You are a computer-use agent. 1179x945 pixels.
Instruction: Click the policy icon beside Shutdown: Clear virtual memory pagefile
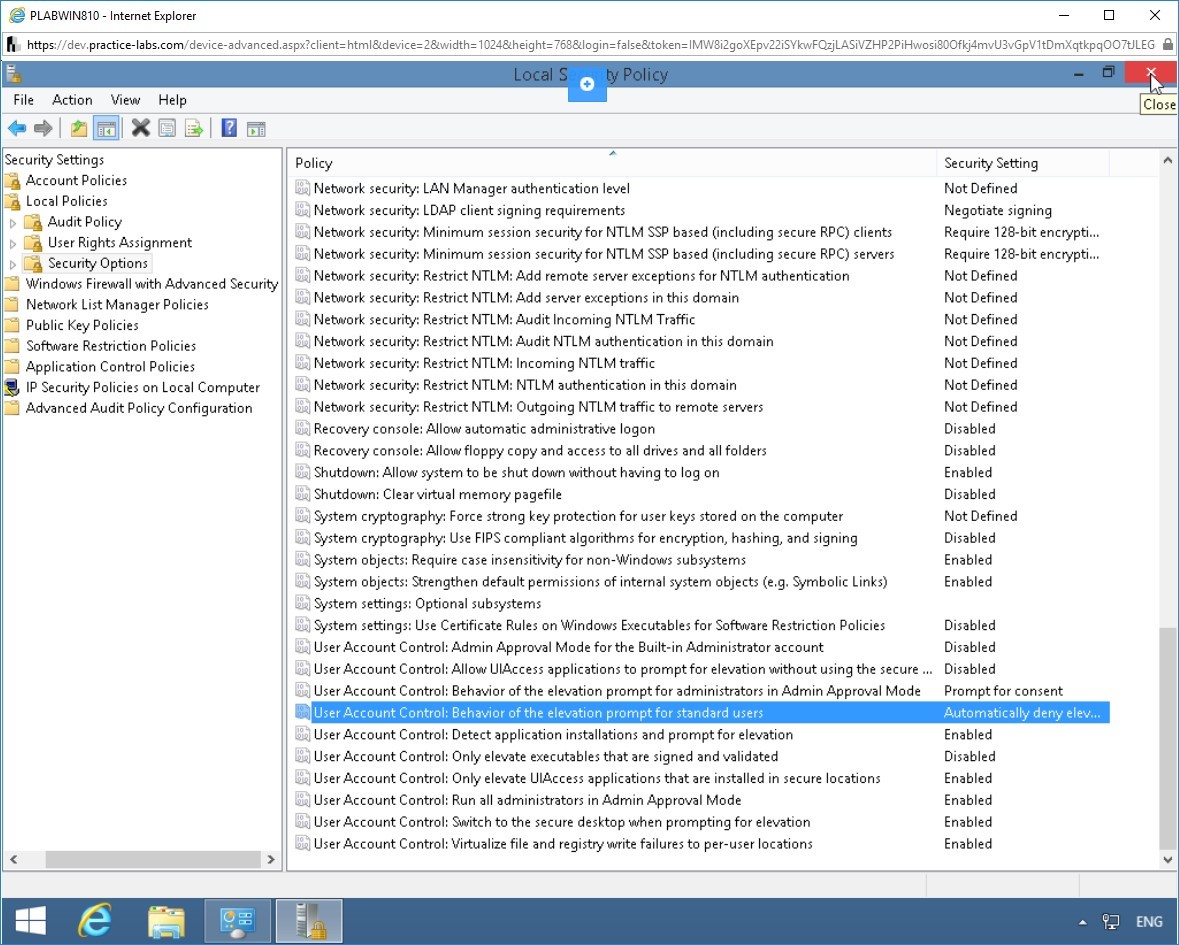click(302, 494)
